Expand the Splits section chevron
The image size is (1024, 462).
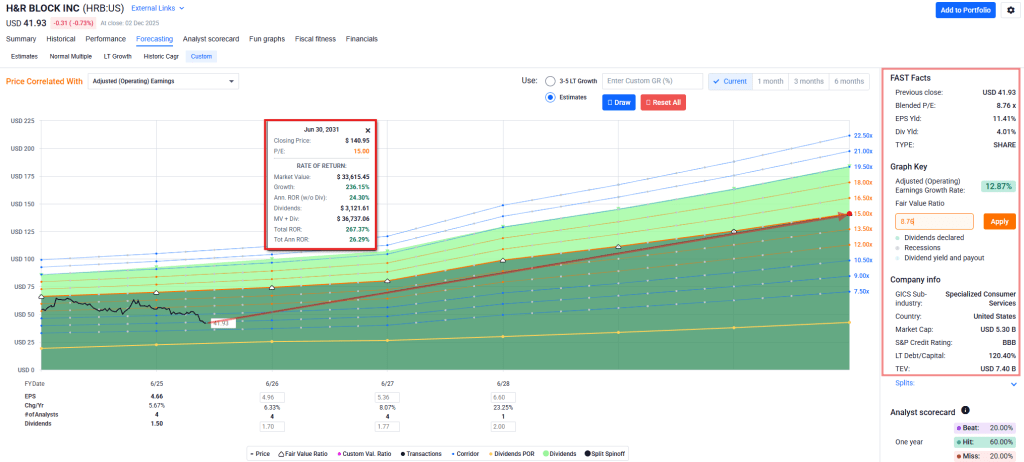click(x=1013, y=383)
